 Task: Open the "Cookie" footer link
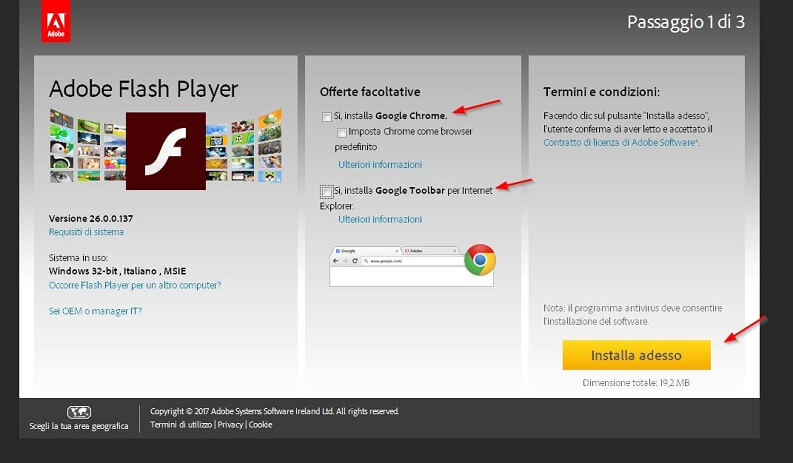(x=260, y=425)
